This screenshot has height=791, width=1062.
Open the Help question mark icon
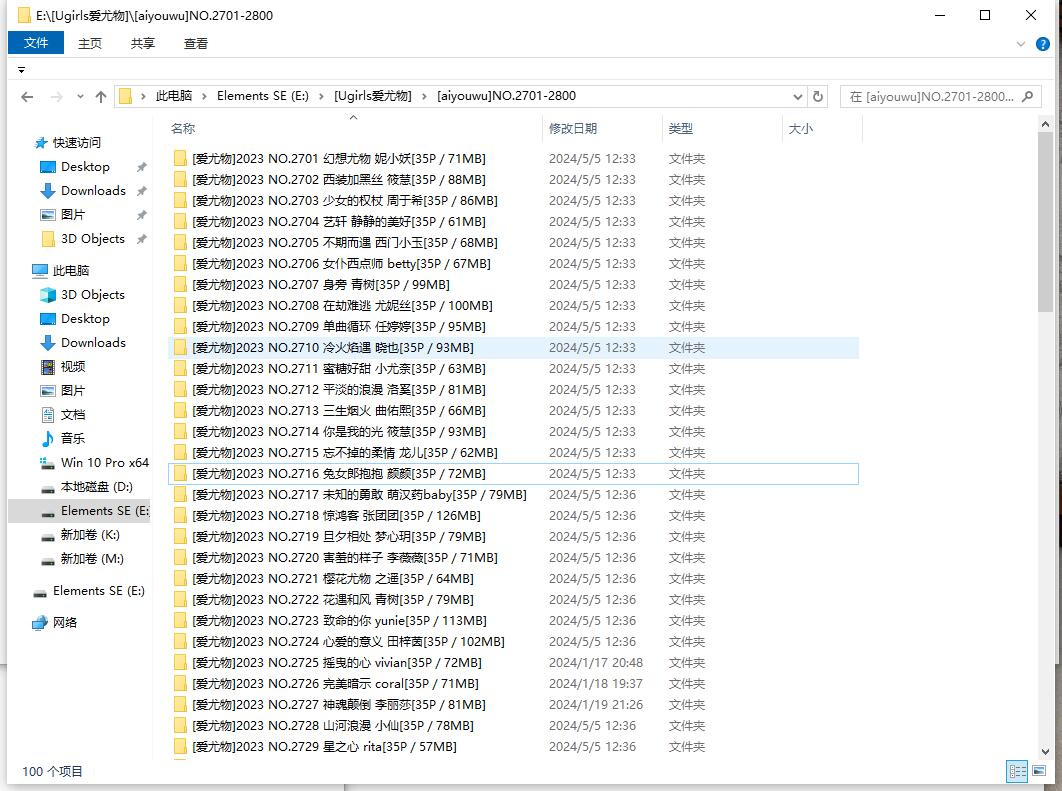coord(1043,44)
